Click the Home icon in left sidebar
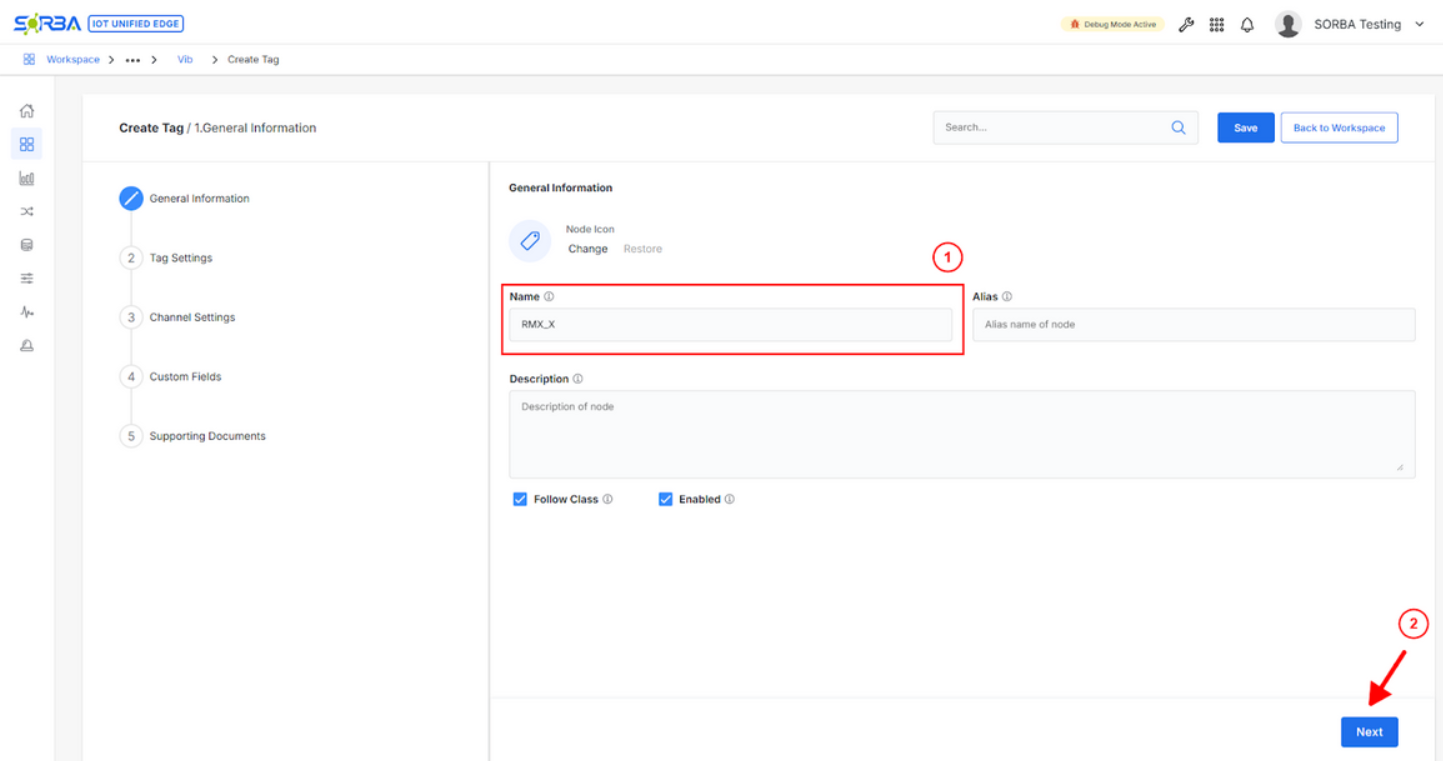Image resolution: width=1443 pixels, height=761 pixels. (27, 111)
